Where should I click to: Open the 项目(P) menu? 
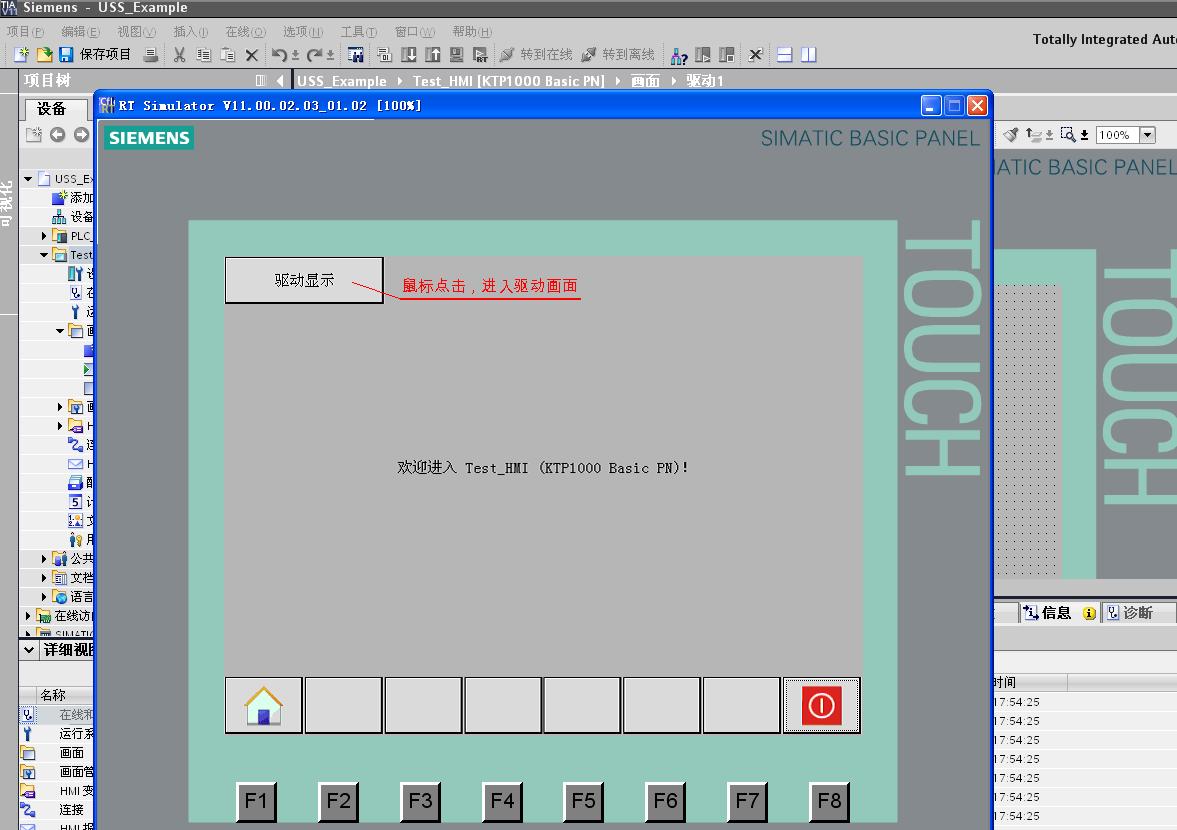coord(26,32)
